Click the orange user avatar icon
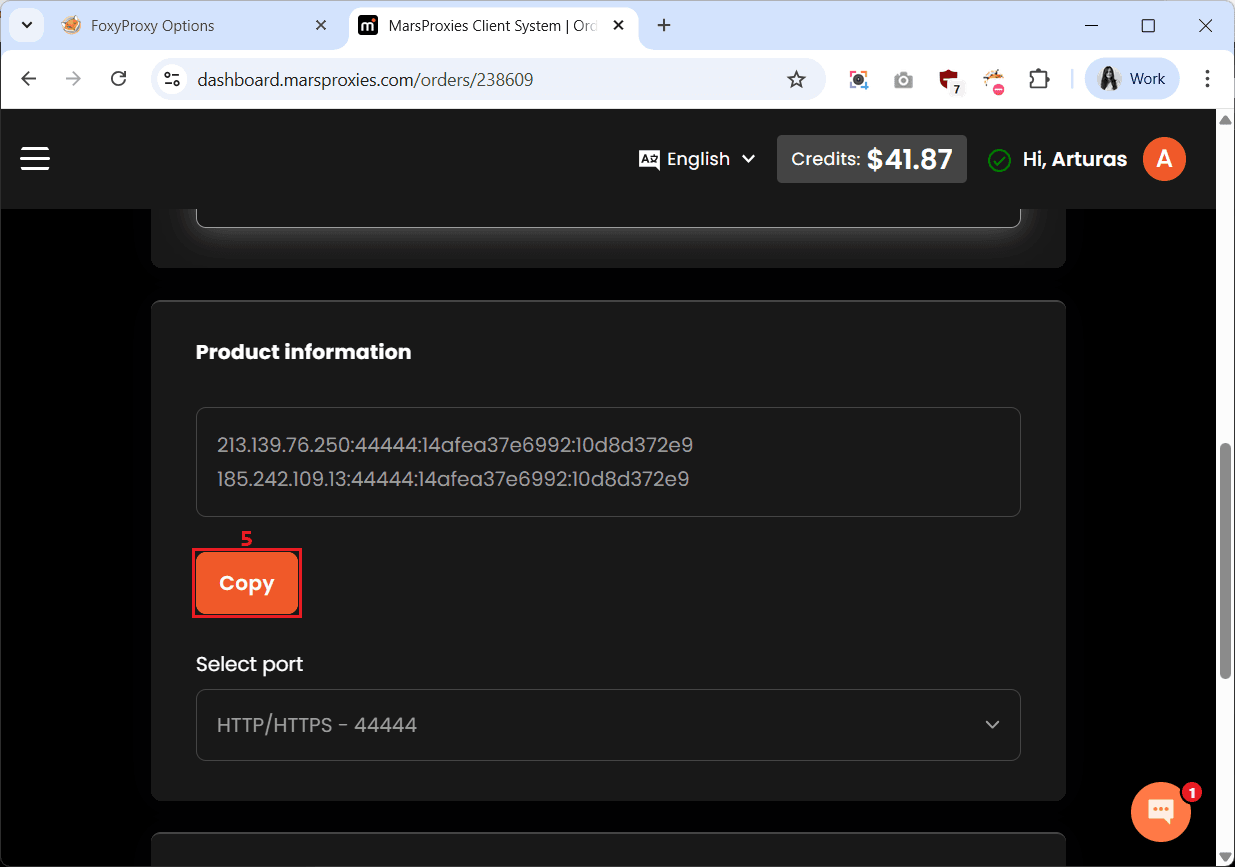This screenshot has width=1235, height=867. pos(1164,159)
